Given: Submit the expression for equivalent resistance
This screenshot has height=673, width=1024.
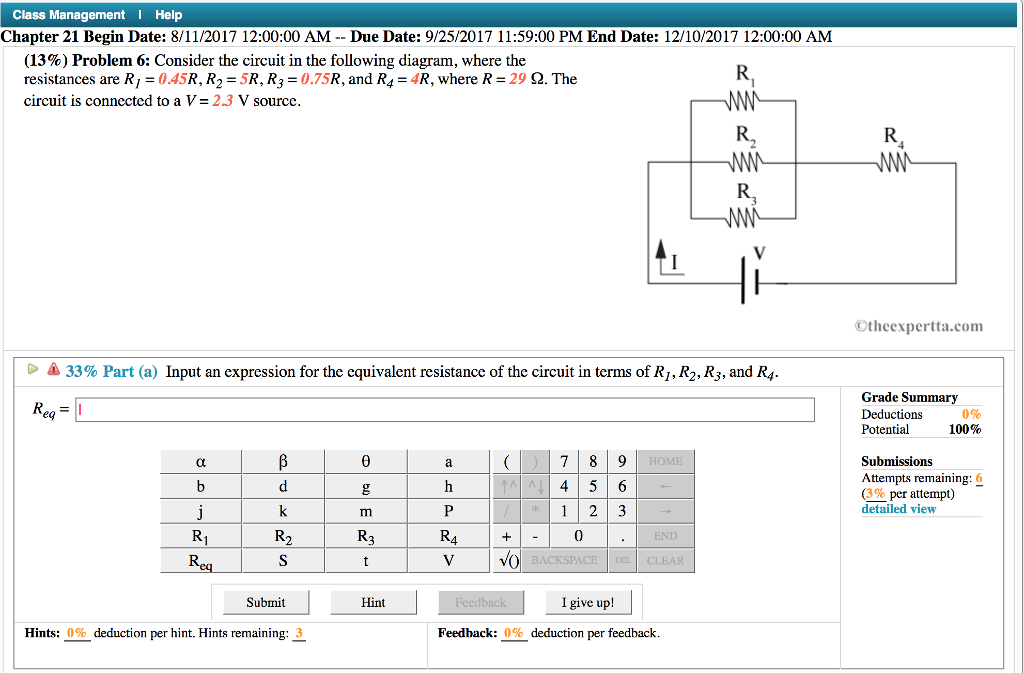Looking at the screenshot, I should (x=264, y=602).
